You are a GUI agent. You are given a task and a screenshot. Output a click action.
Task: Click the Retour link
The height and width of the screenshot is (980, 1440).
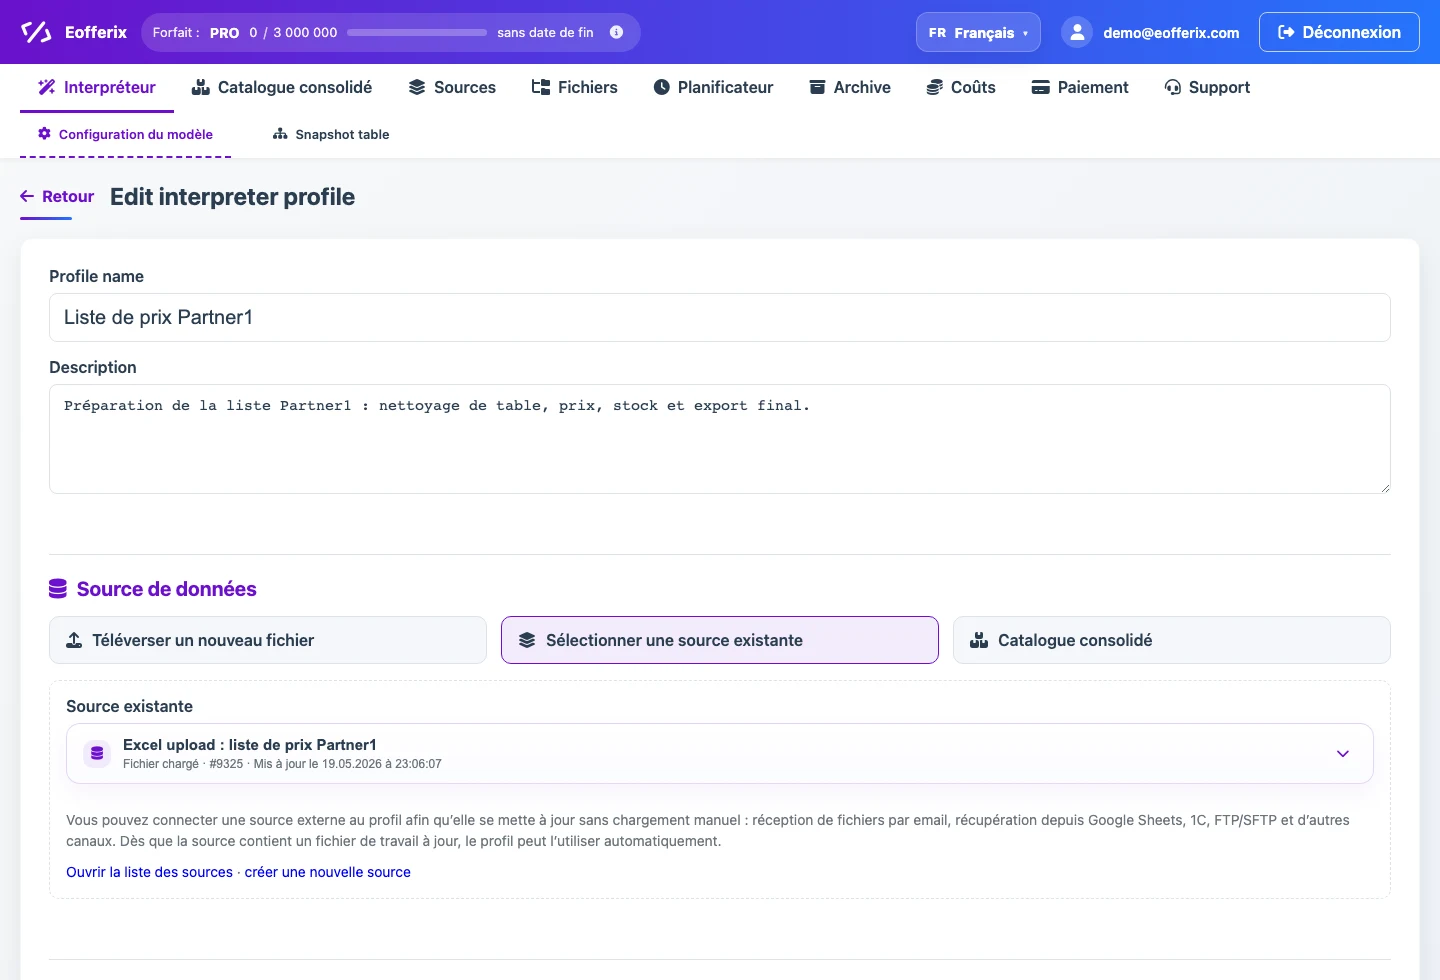click(x=57, y=196)
